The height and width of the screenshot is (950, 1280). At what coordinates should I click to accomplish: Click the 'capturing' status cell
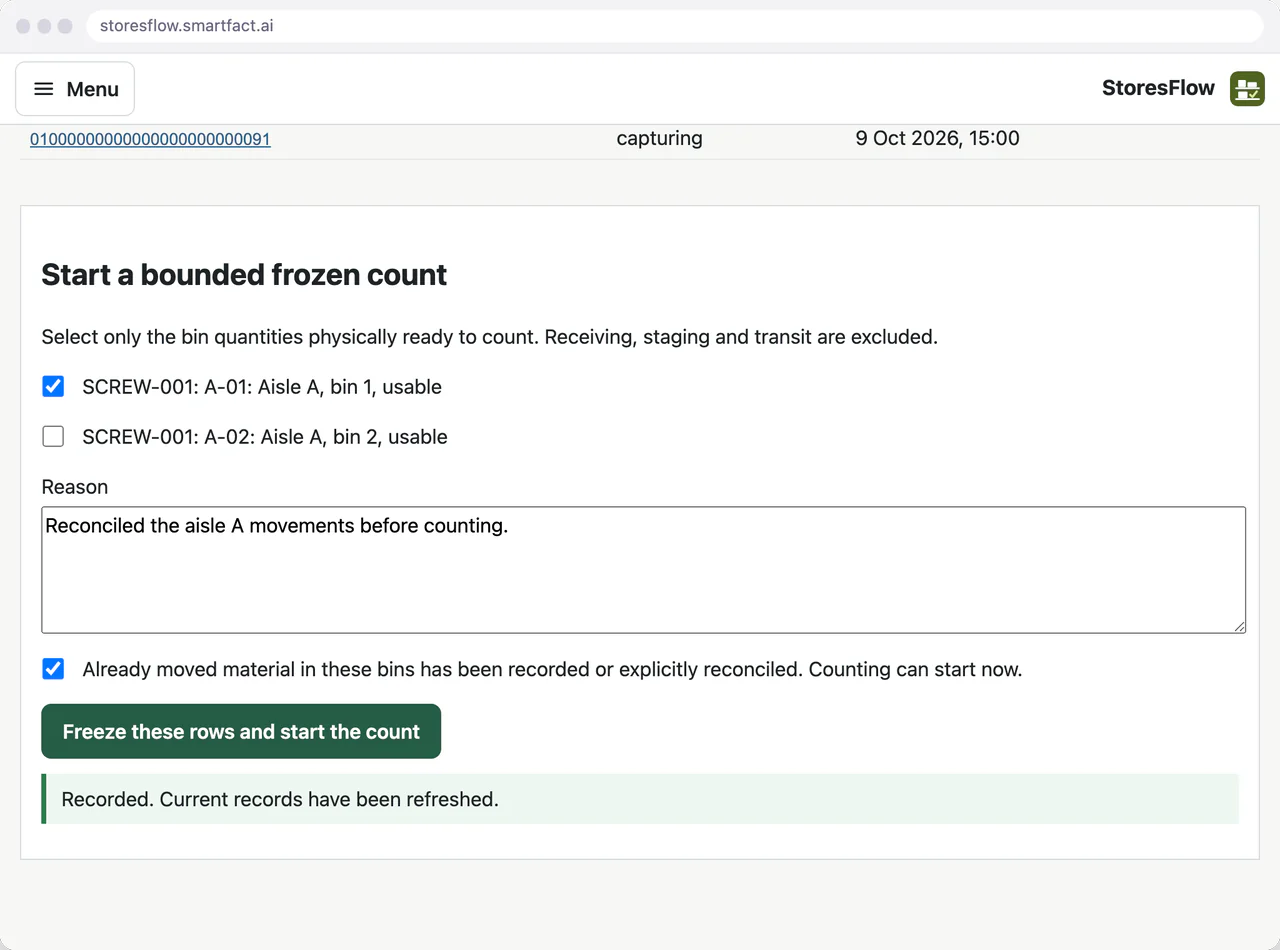(x=659, y=138)
